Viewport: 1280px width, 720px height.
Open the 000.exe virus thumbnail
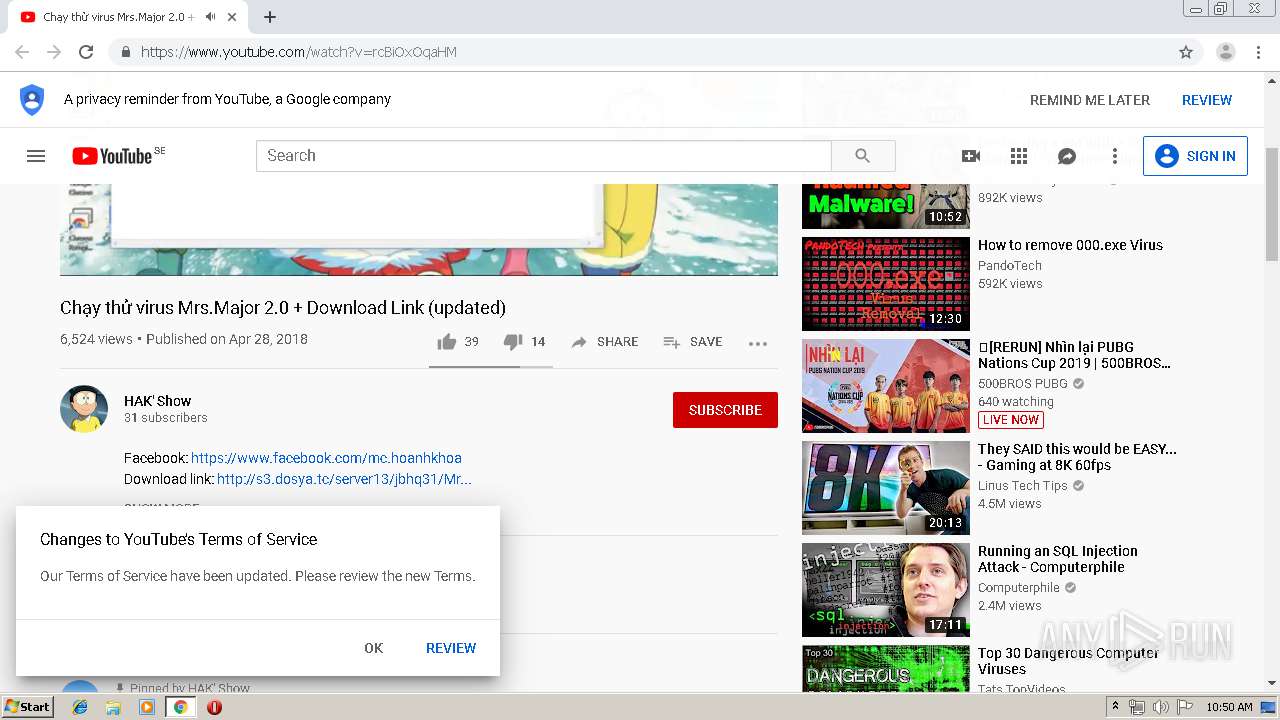(886, 284)
